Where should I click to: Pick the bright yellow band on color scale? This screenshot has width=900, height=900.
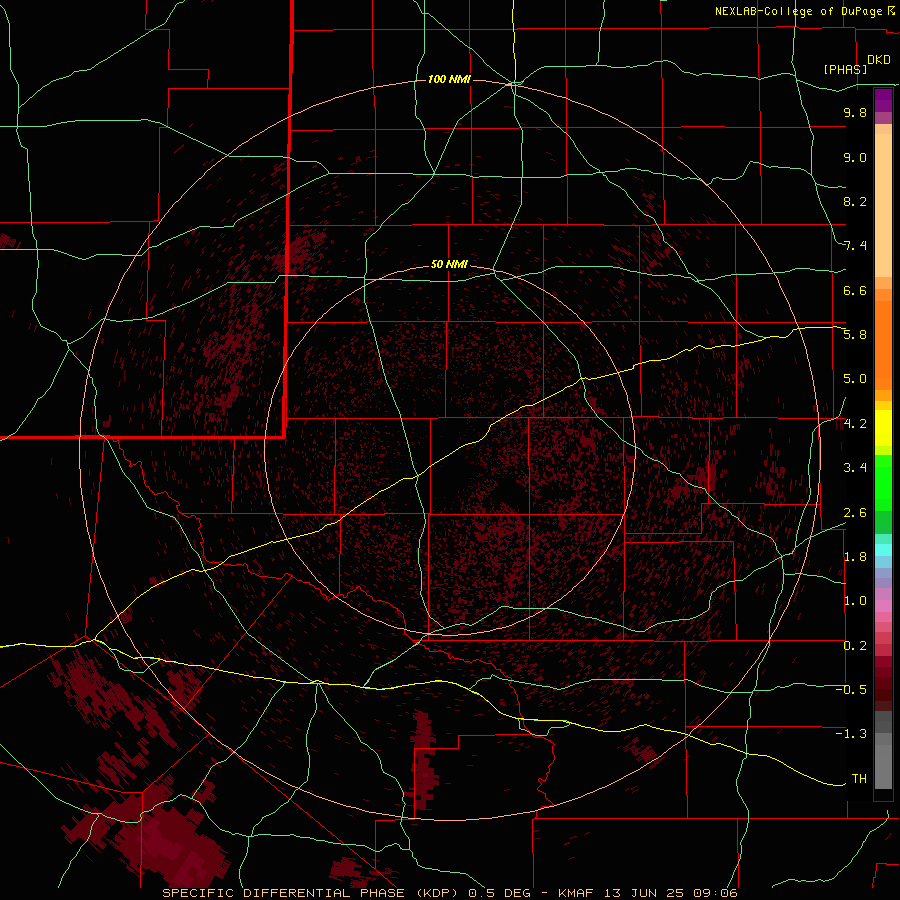coord(883,428)
